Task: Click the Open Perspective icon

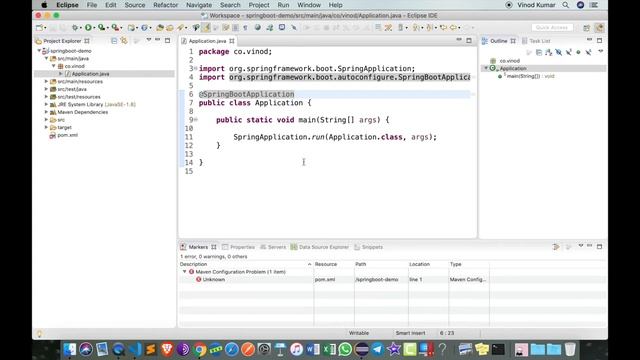Action: coord(587,28)
